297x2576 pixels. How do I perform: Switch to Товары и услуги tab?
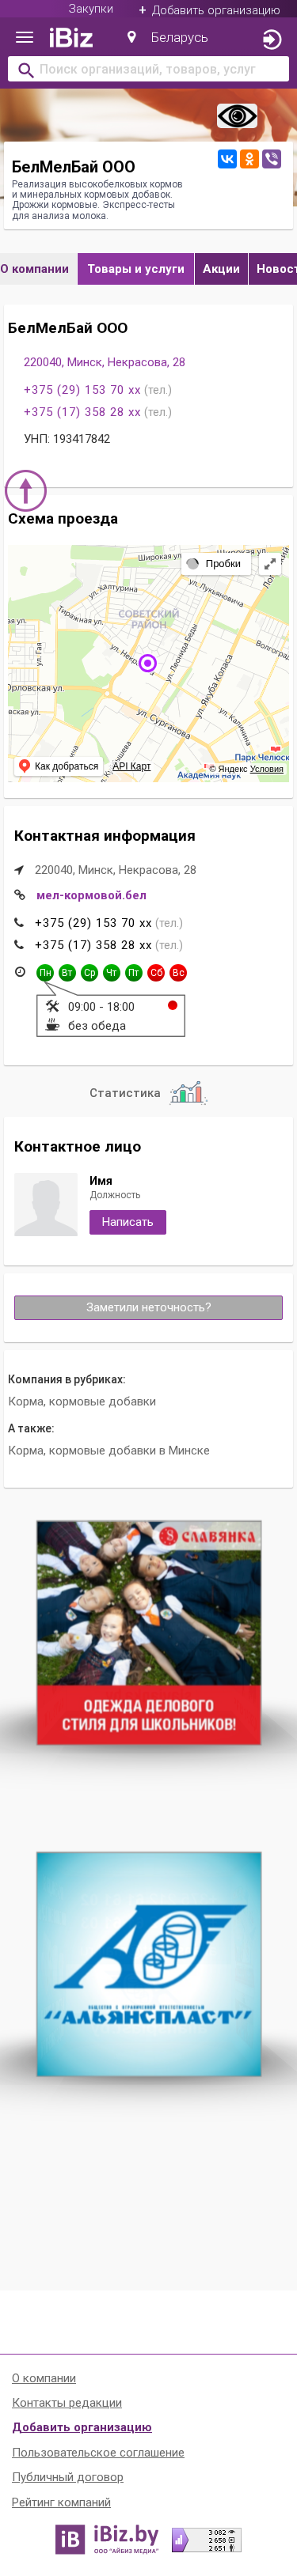tap(136, 269)
